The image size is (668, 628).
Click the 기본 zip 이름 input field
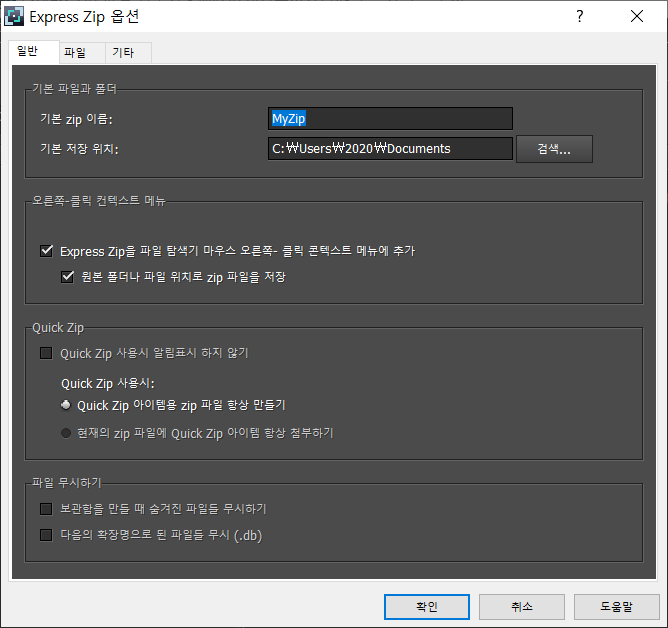coord(390,118)
